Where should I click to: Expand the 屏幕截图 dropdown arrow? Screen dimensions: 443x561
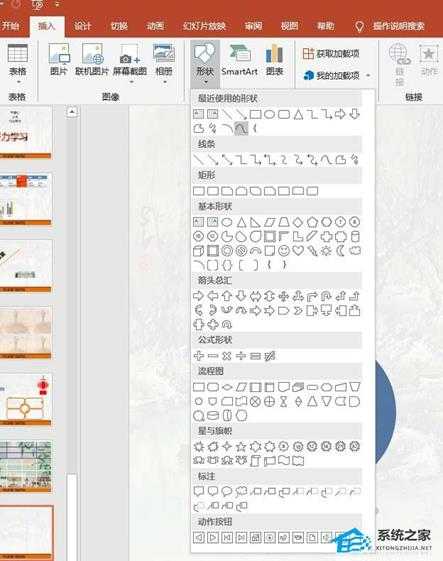(131, 83)
